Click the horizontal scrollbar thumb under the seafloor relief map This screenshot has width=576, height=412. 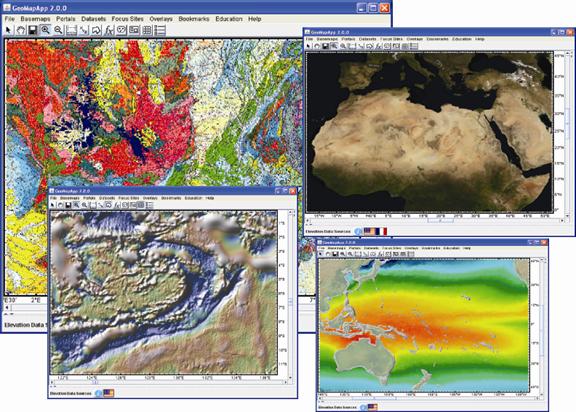point(95,382)
